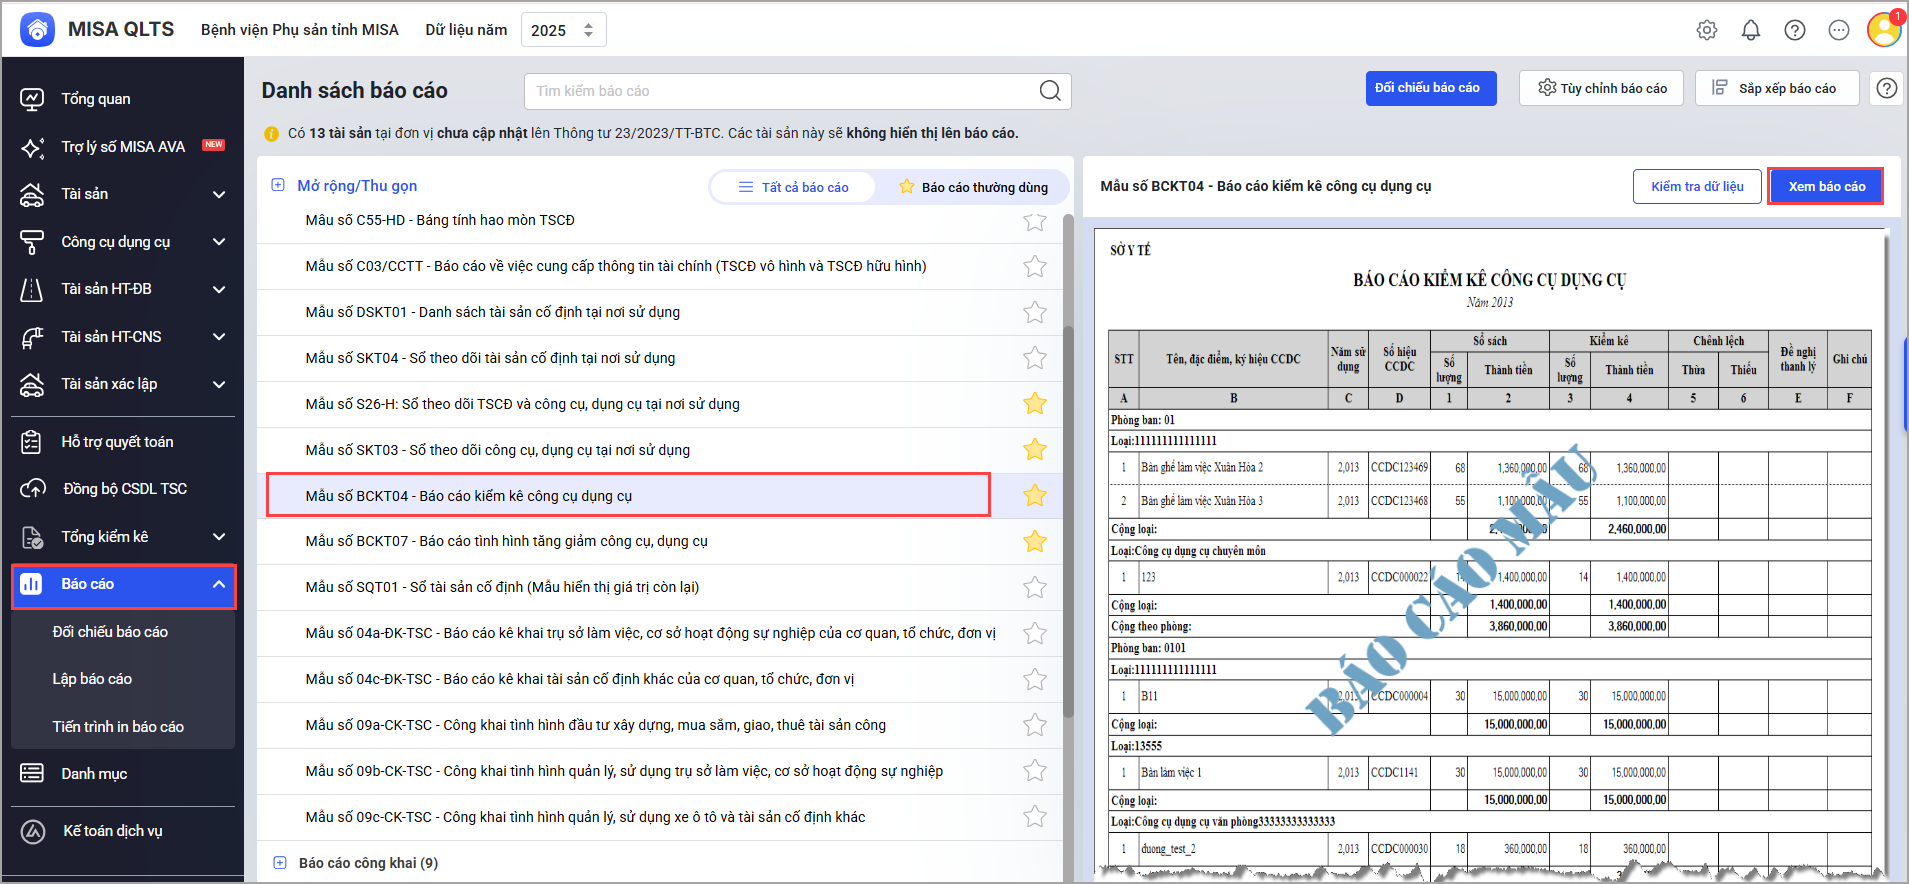Image resolution: width=1909 pixels, height=884 pixels.
Task: Click the Xem báo cáo button
Action: [x=1826, y=186]
